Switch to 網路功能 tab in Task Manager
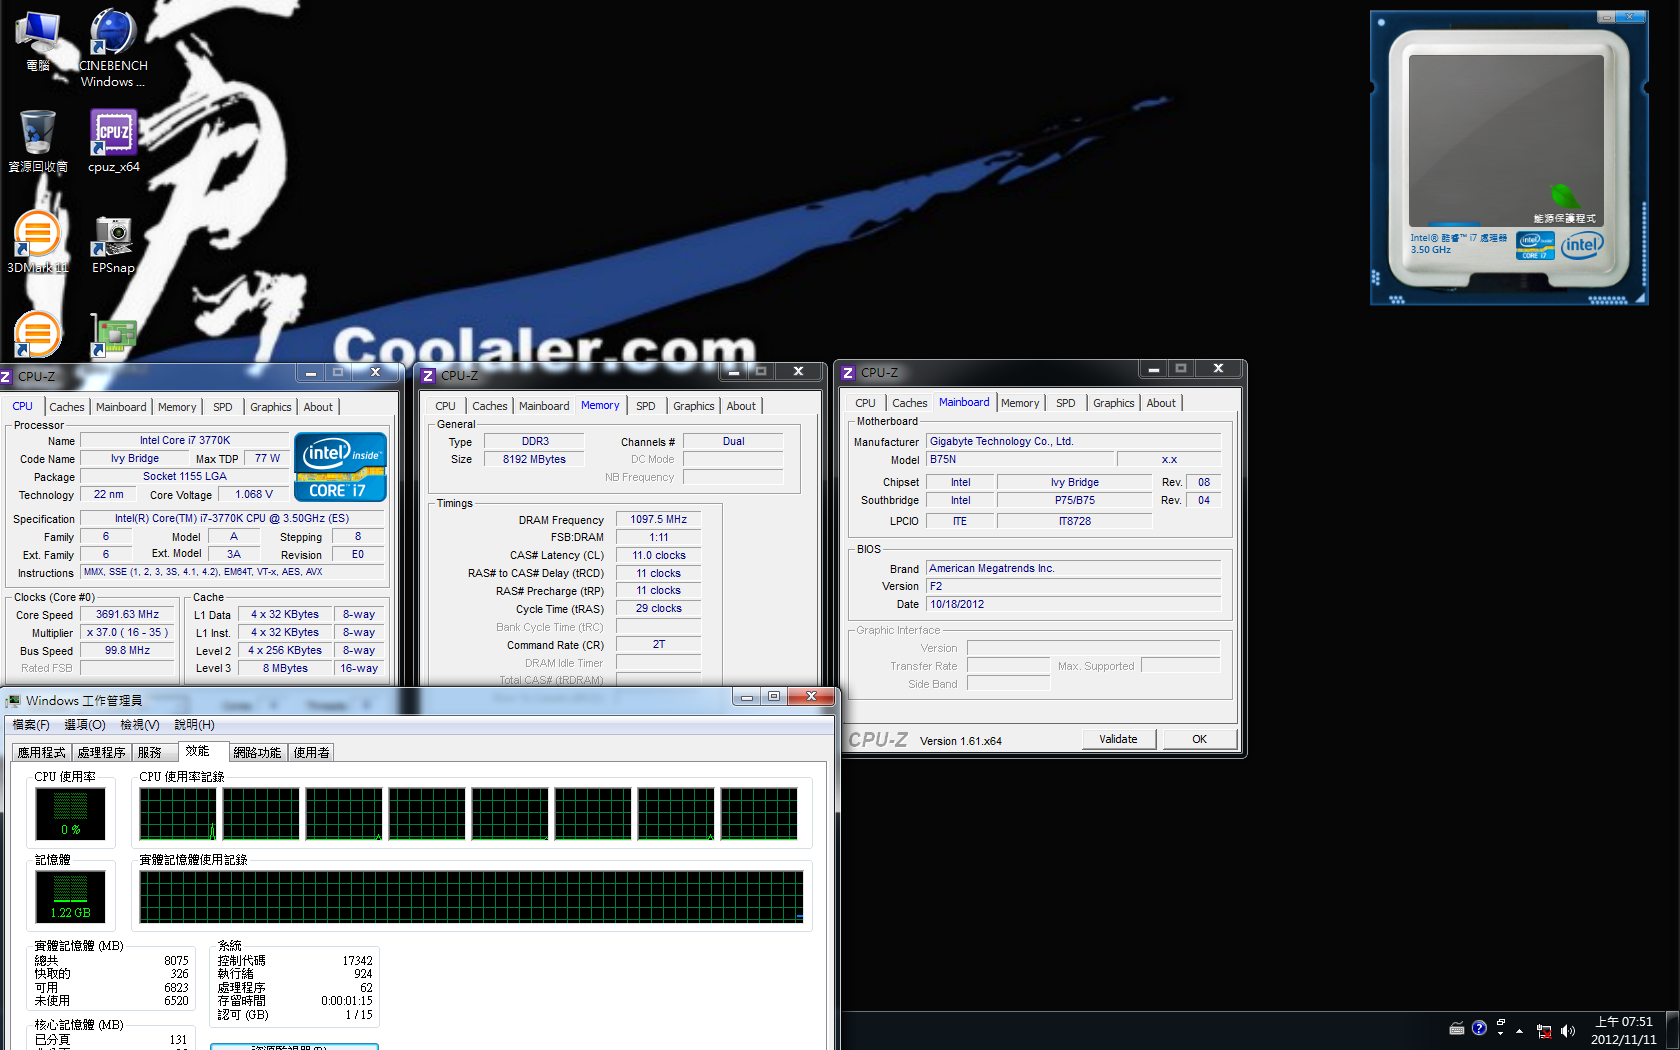This screenshot has width=1680, height=1050. tap(257, 753)
